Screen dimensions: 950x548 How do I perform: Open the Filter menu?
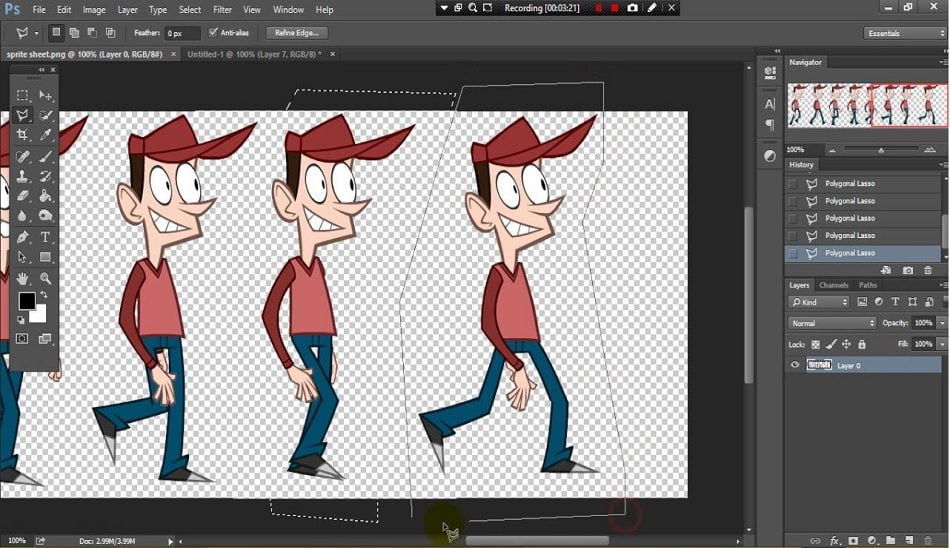pos(222,10)
